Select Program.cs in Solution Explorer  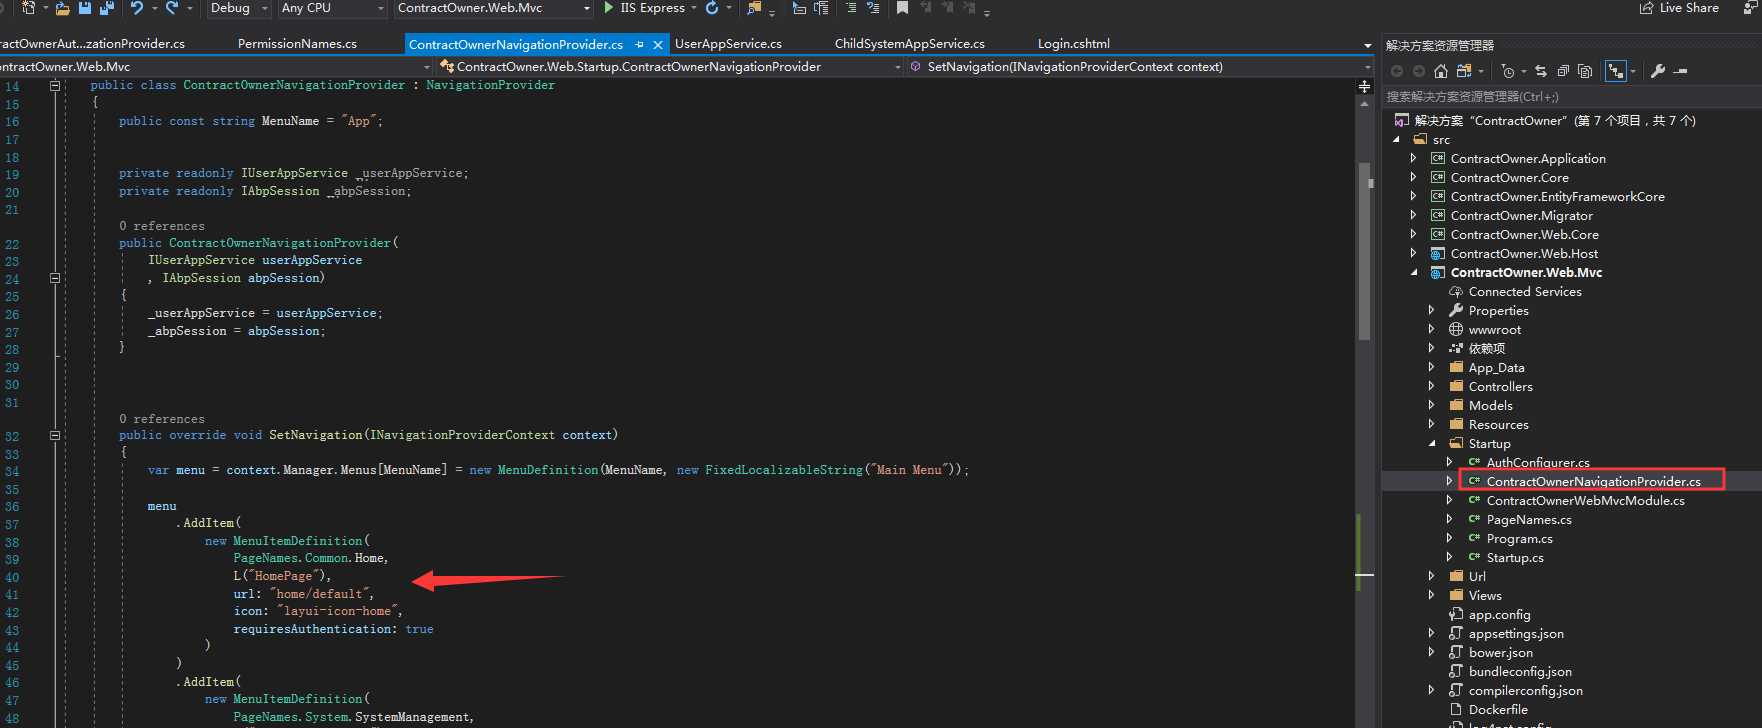tap(1519, 538)
